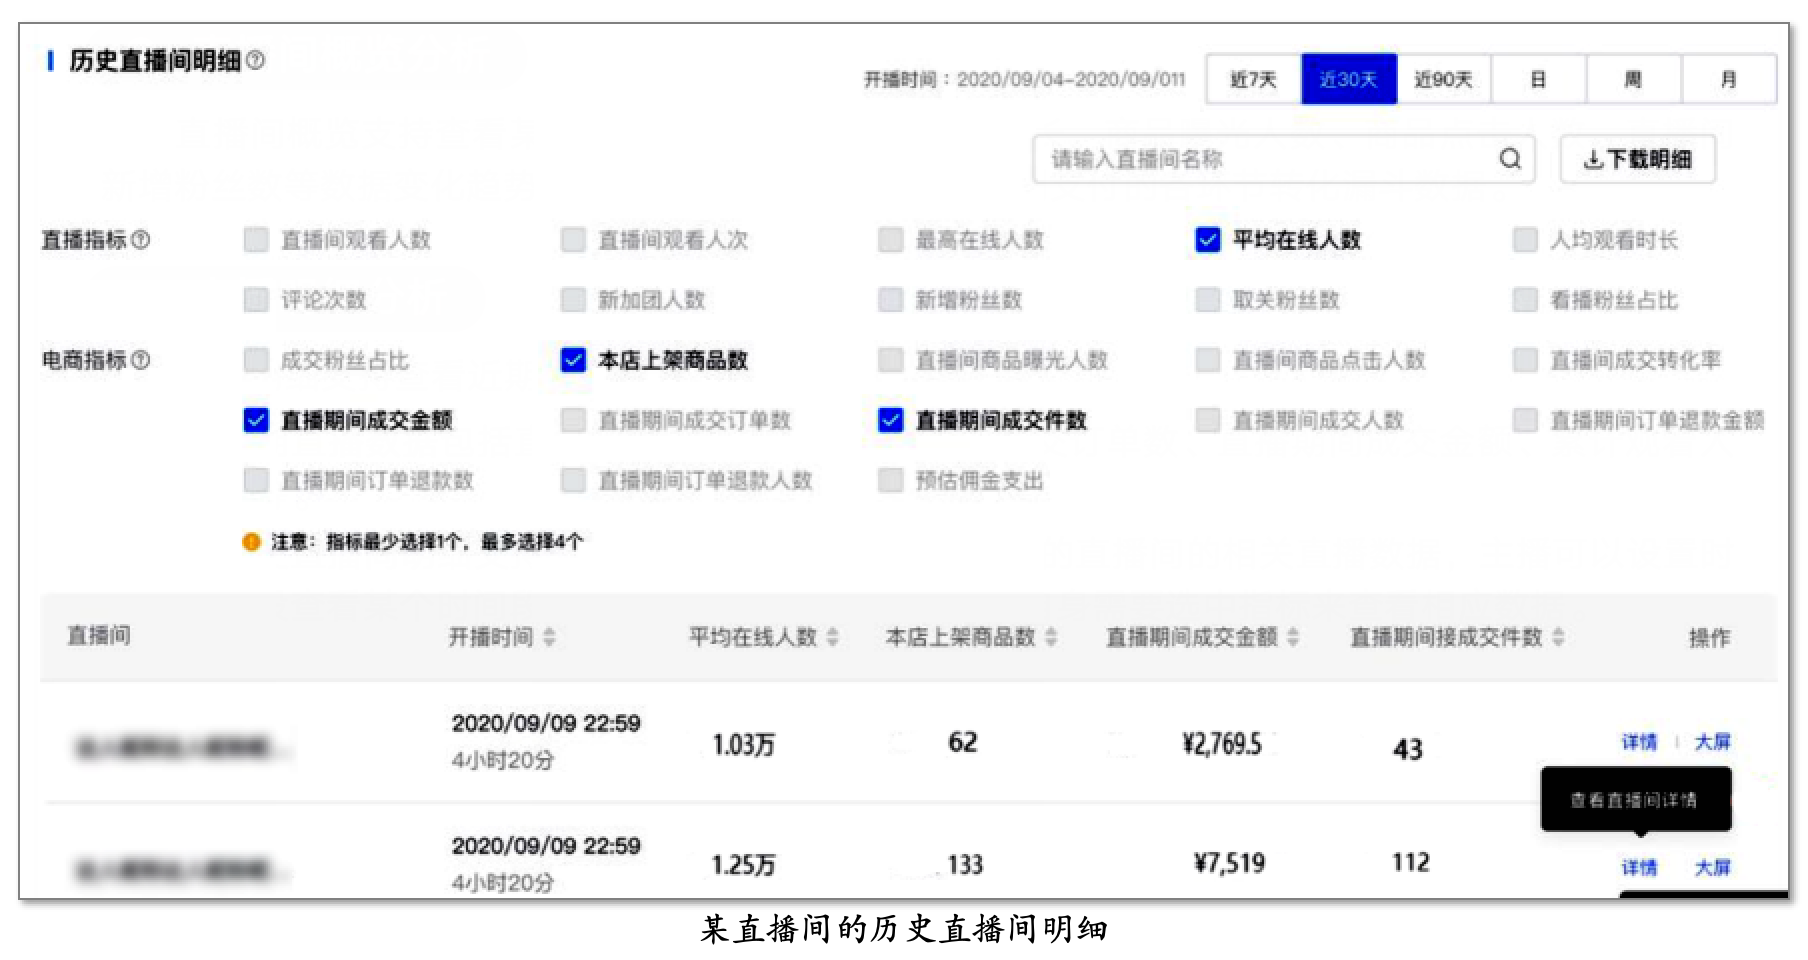
Task: Sort table by 平均在线人数 column
Action: pos(833,637)
